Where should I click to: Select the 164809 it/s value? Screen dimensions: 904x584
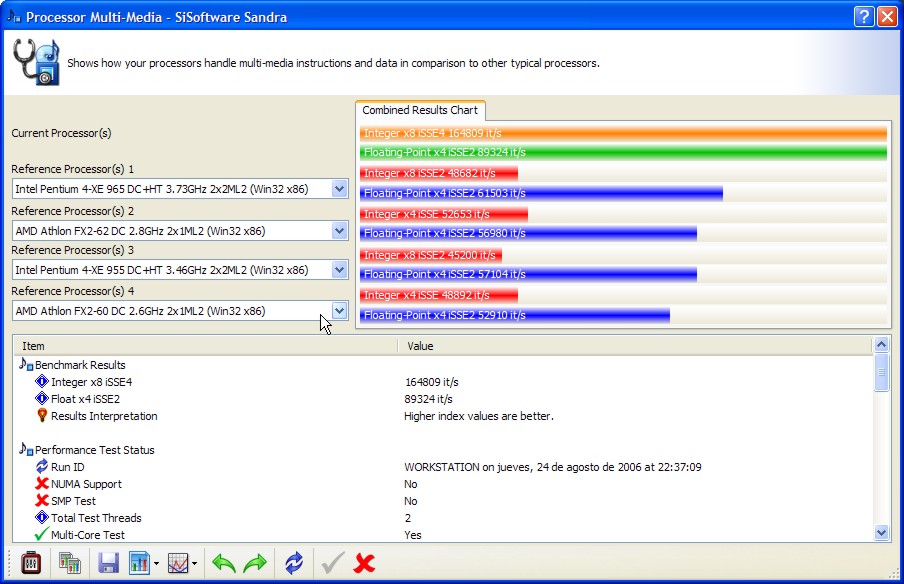[x=432, y=382]
